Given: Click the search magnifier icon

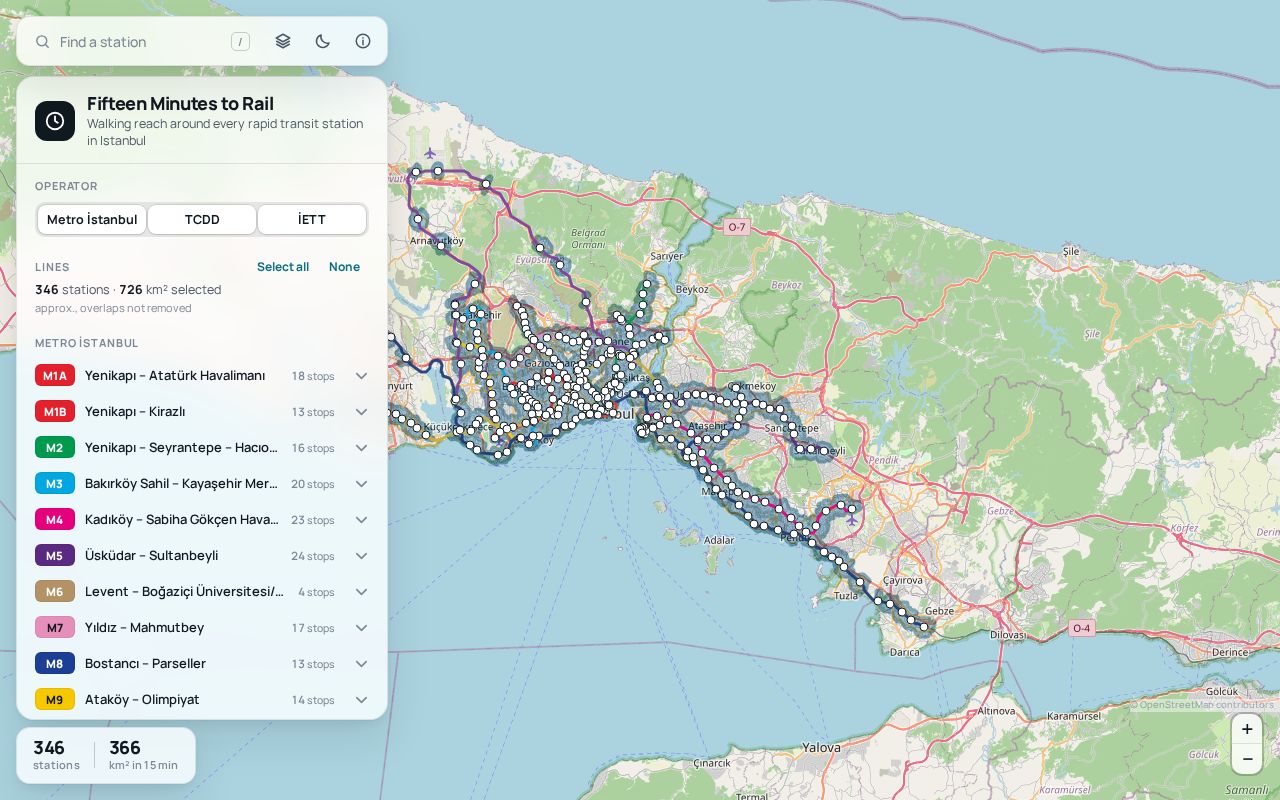Looking at the screenshot, I should [x=43, y=42].
